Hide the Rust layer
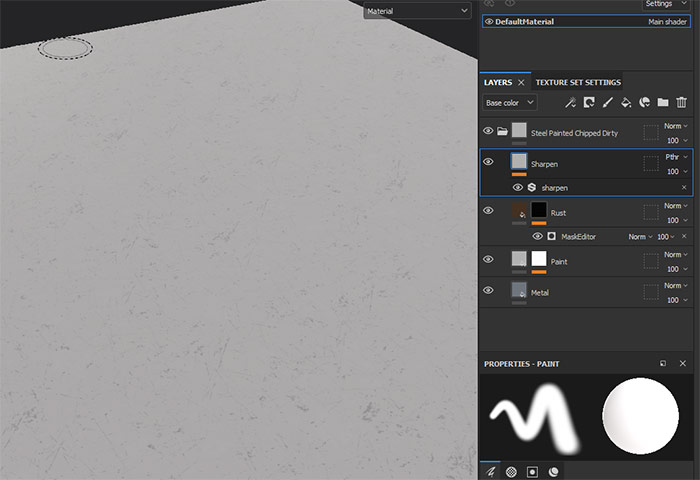 pos(488,211)
